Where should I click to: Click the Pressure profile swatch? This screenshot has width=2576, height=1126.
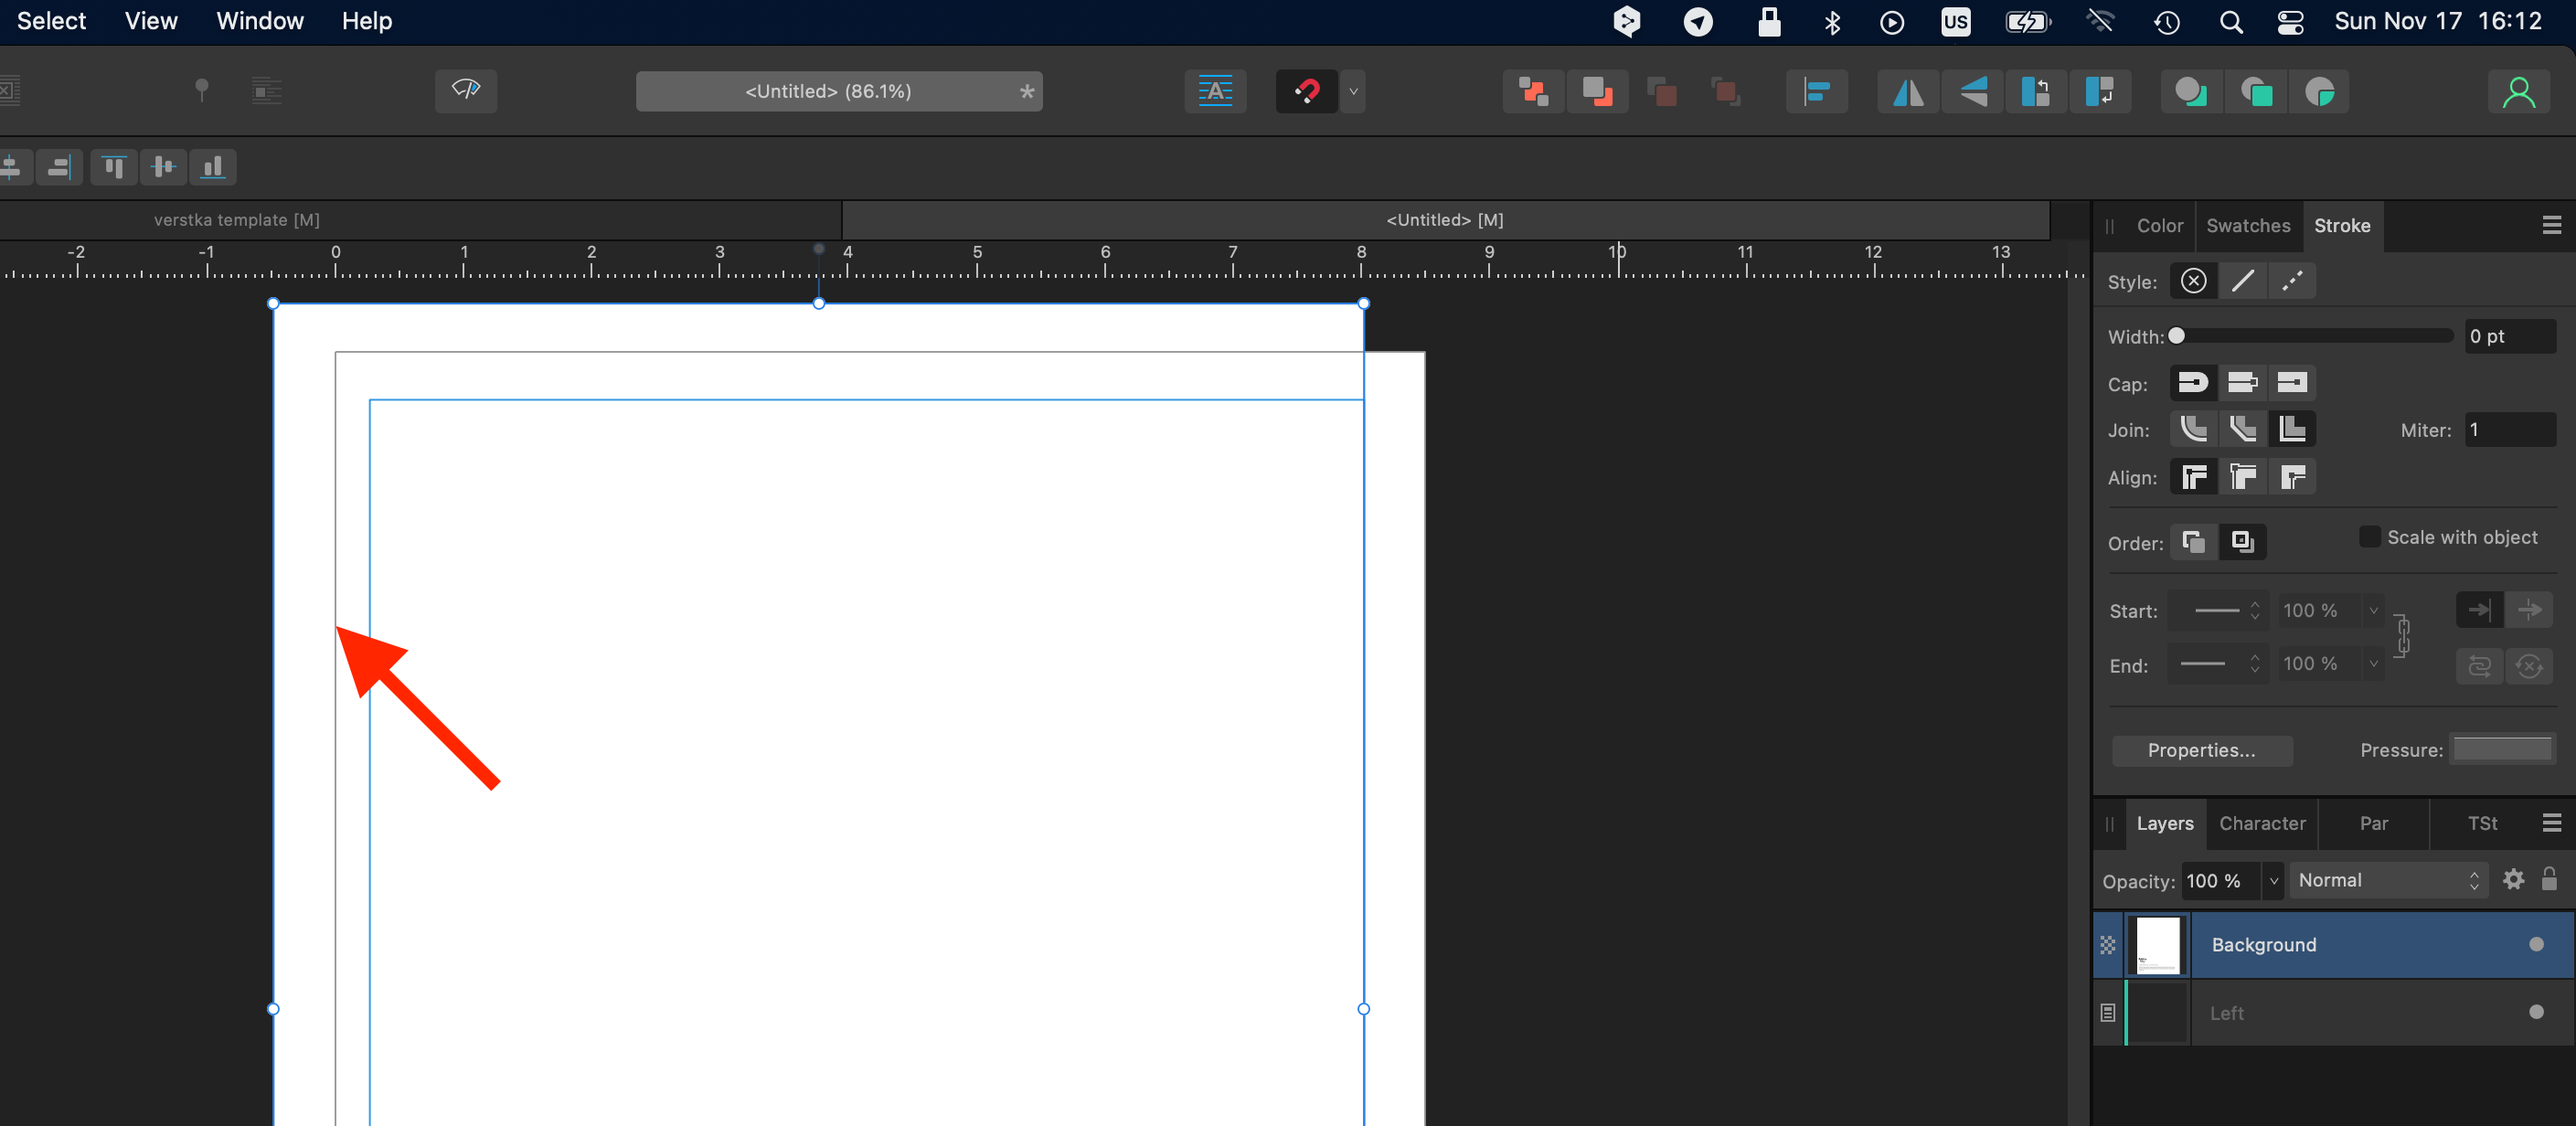point(2502,748)
